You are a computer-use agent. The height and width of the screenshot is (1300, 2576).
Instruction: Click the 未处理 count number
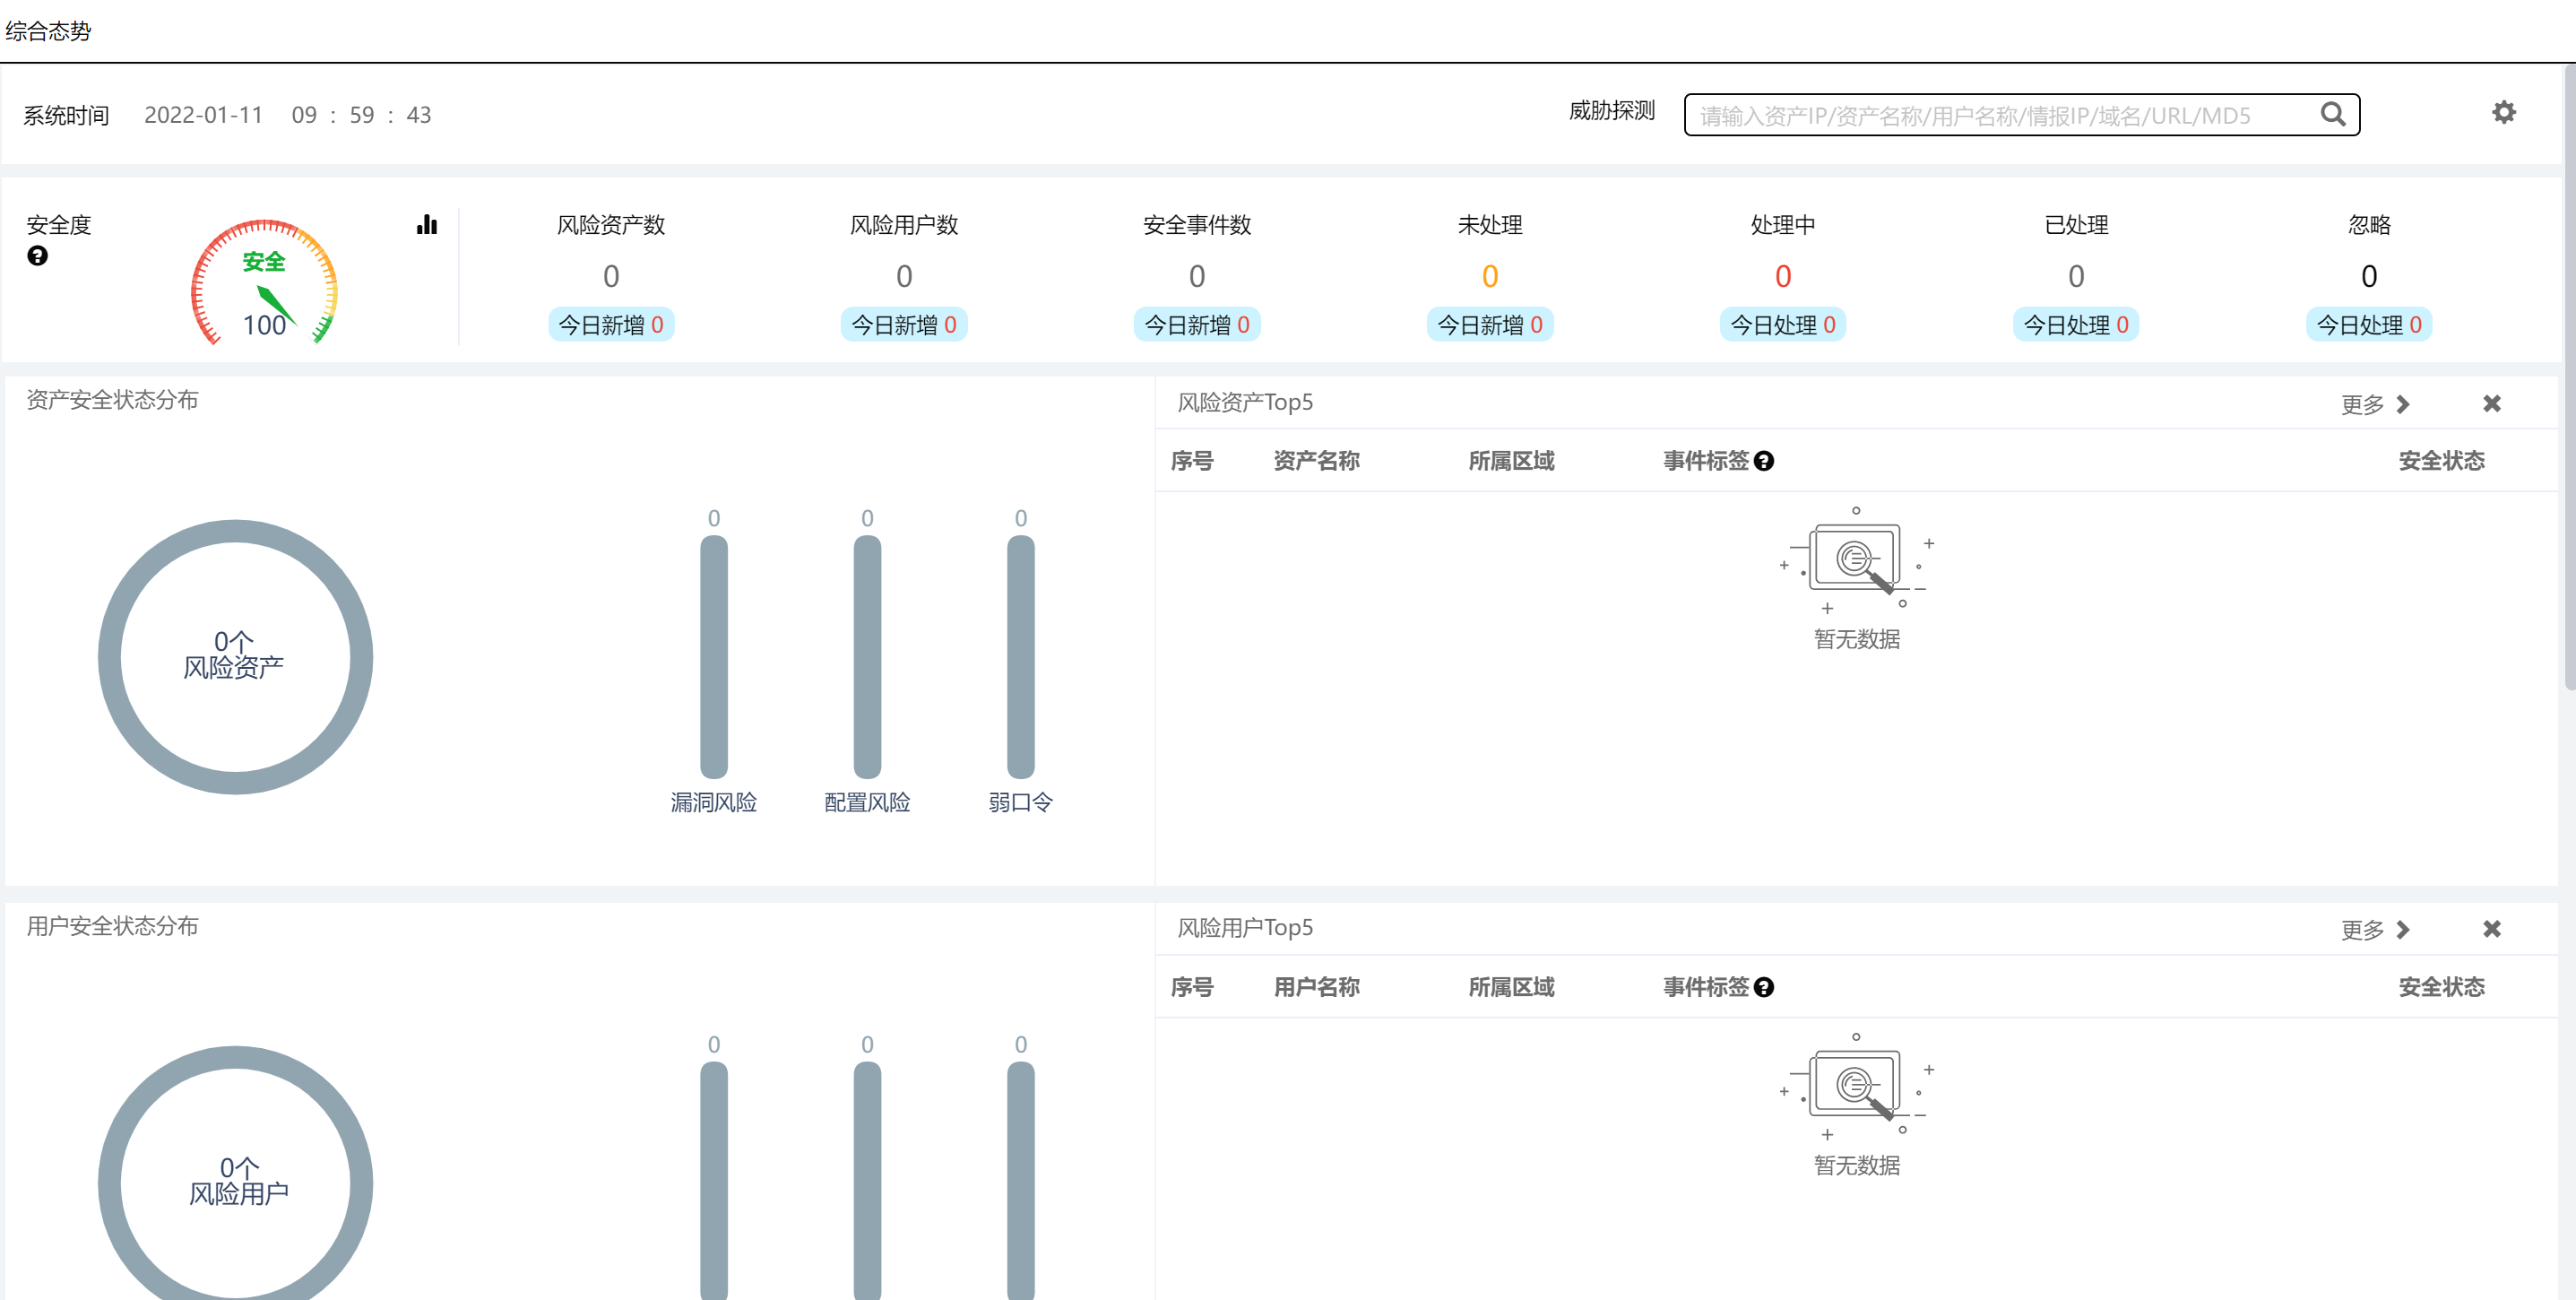coord(1489,276)
